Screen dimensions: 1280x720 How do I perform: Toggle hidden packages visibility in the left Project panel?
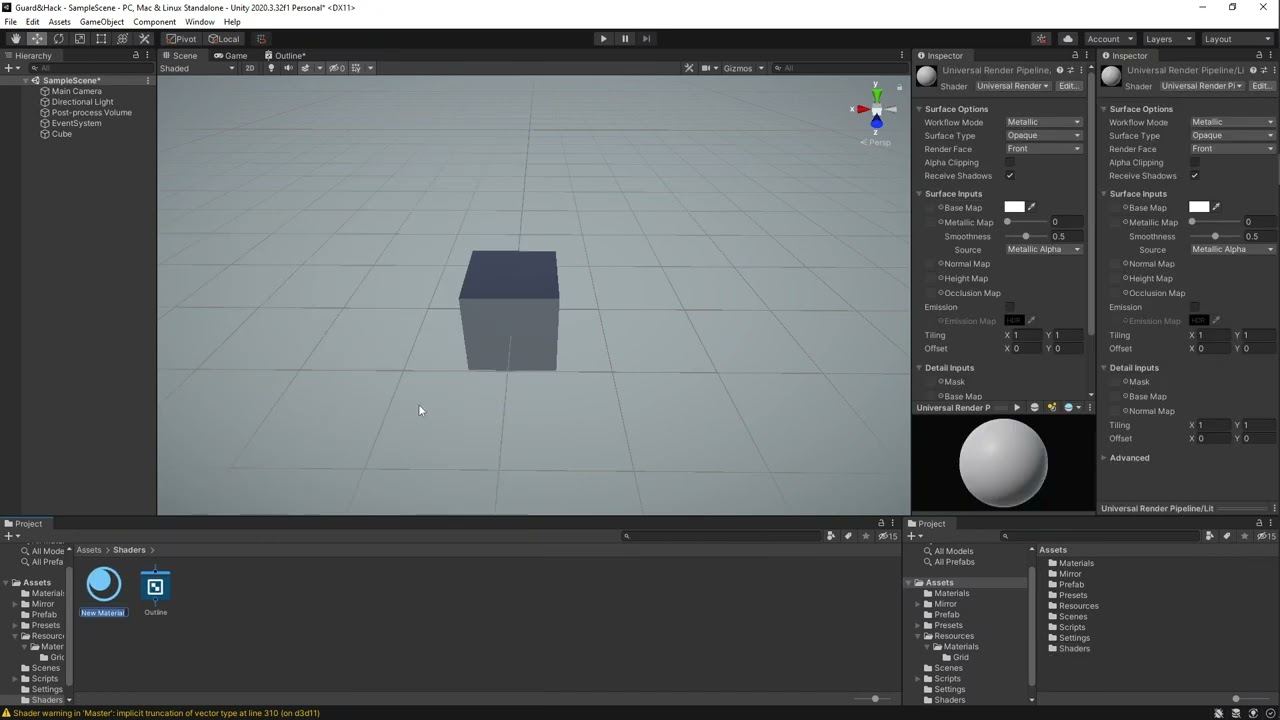point(888,536)
